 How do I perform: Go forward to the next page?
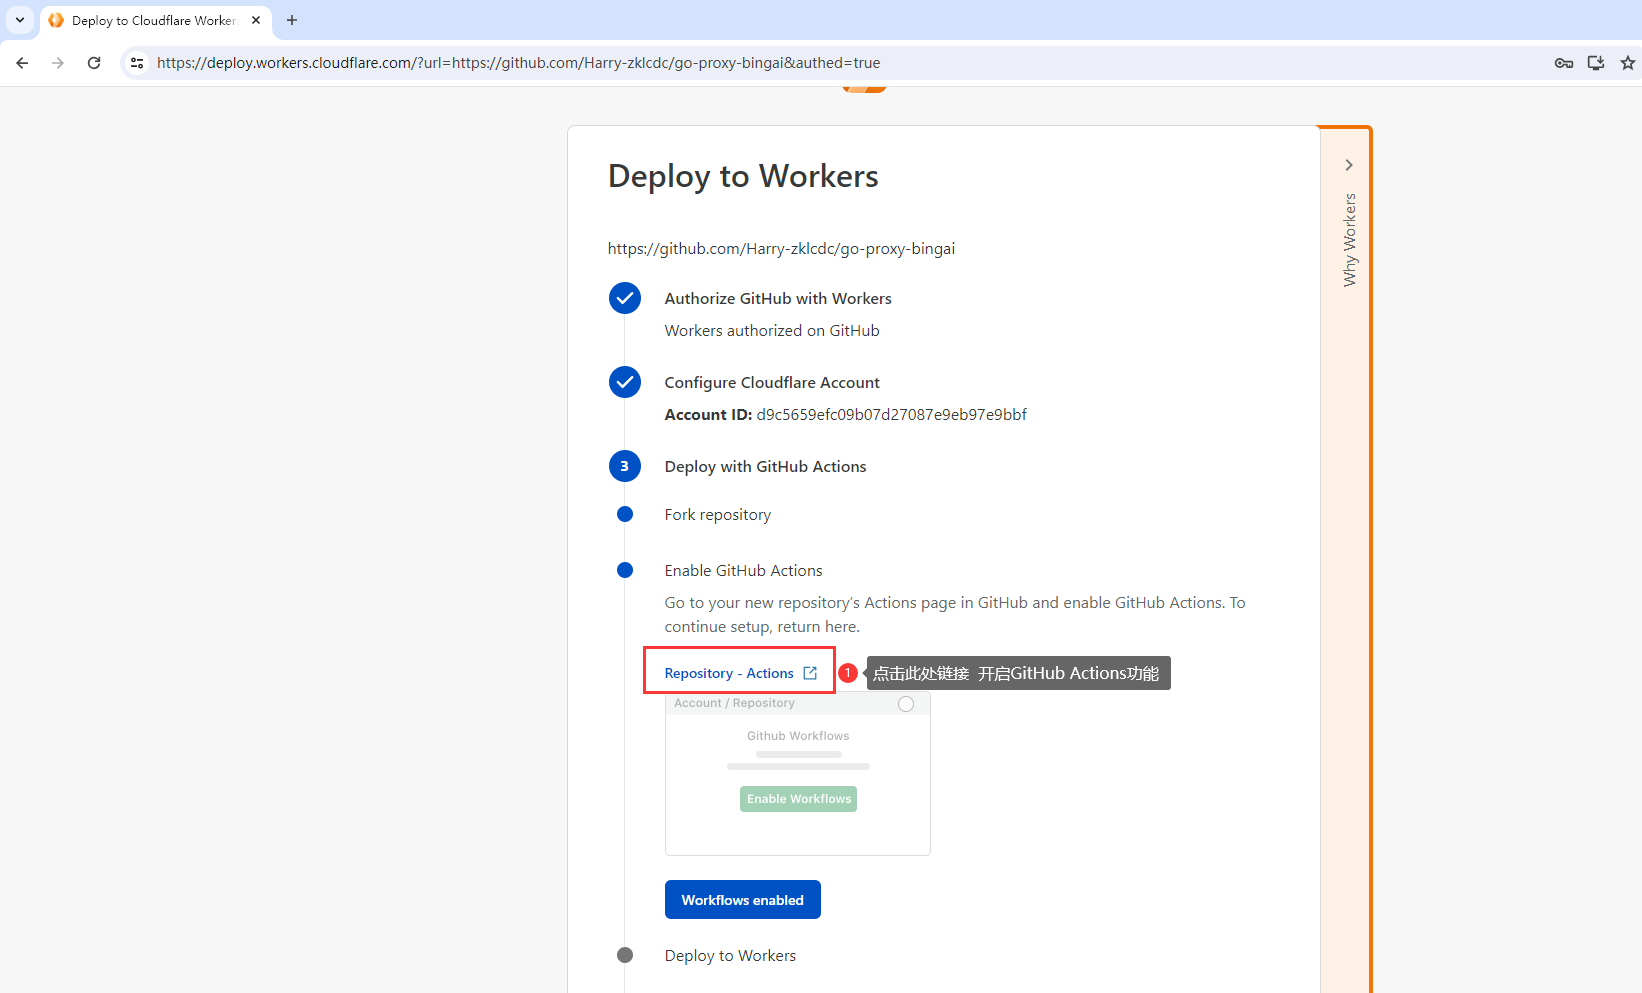[x=58, y=63]
